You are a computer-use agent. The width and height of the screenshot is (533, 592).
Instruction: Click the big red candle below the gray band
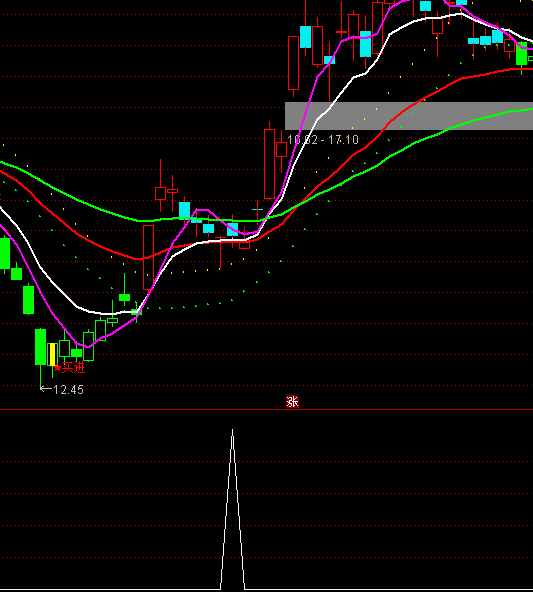(270, 164)
